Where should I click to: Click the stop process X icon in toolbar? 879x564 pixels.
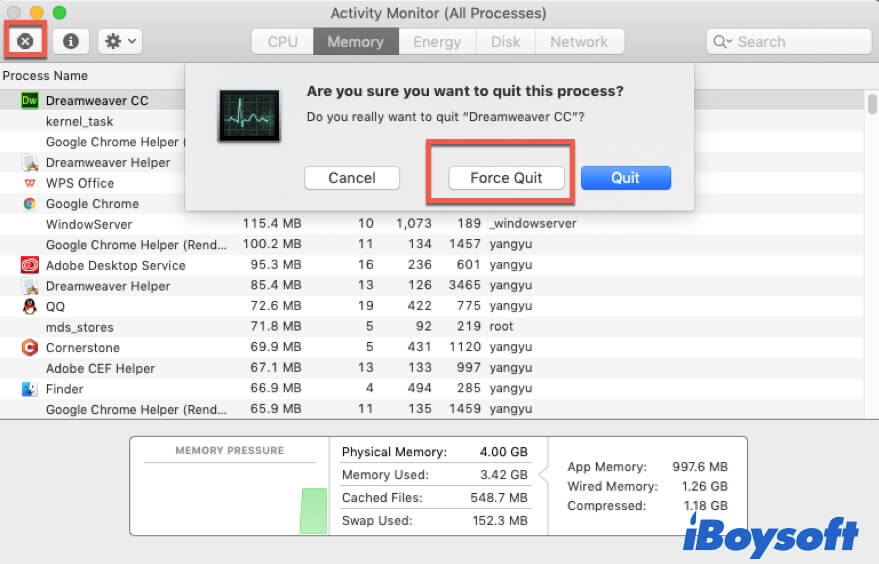pyautogui.click(x=25, y=42)
